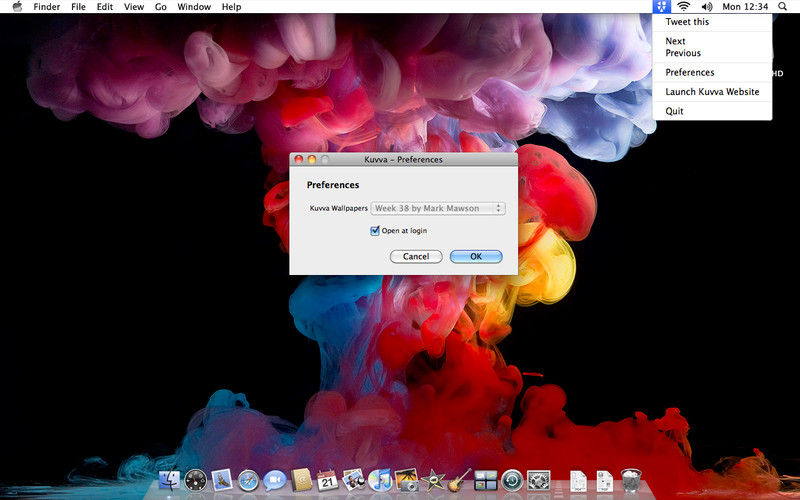Close the Kuvva Preferences window

299,159
